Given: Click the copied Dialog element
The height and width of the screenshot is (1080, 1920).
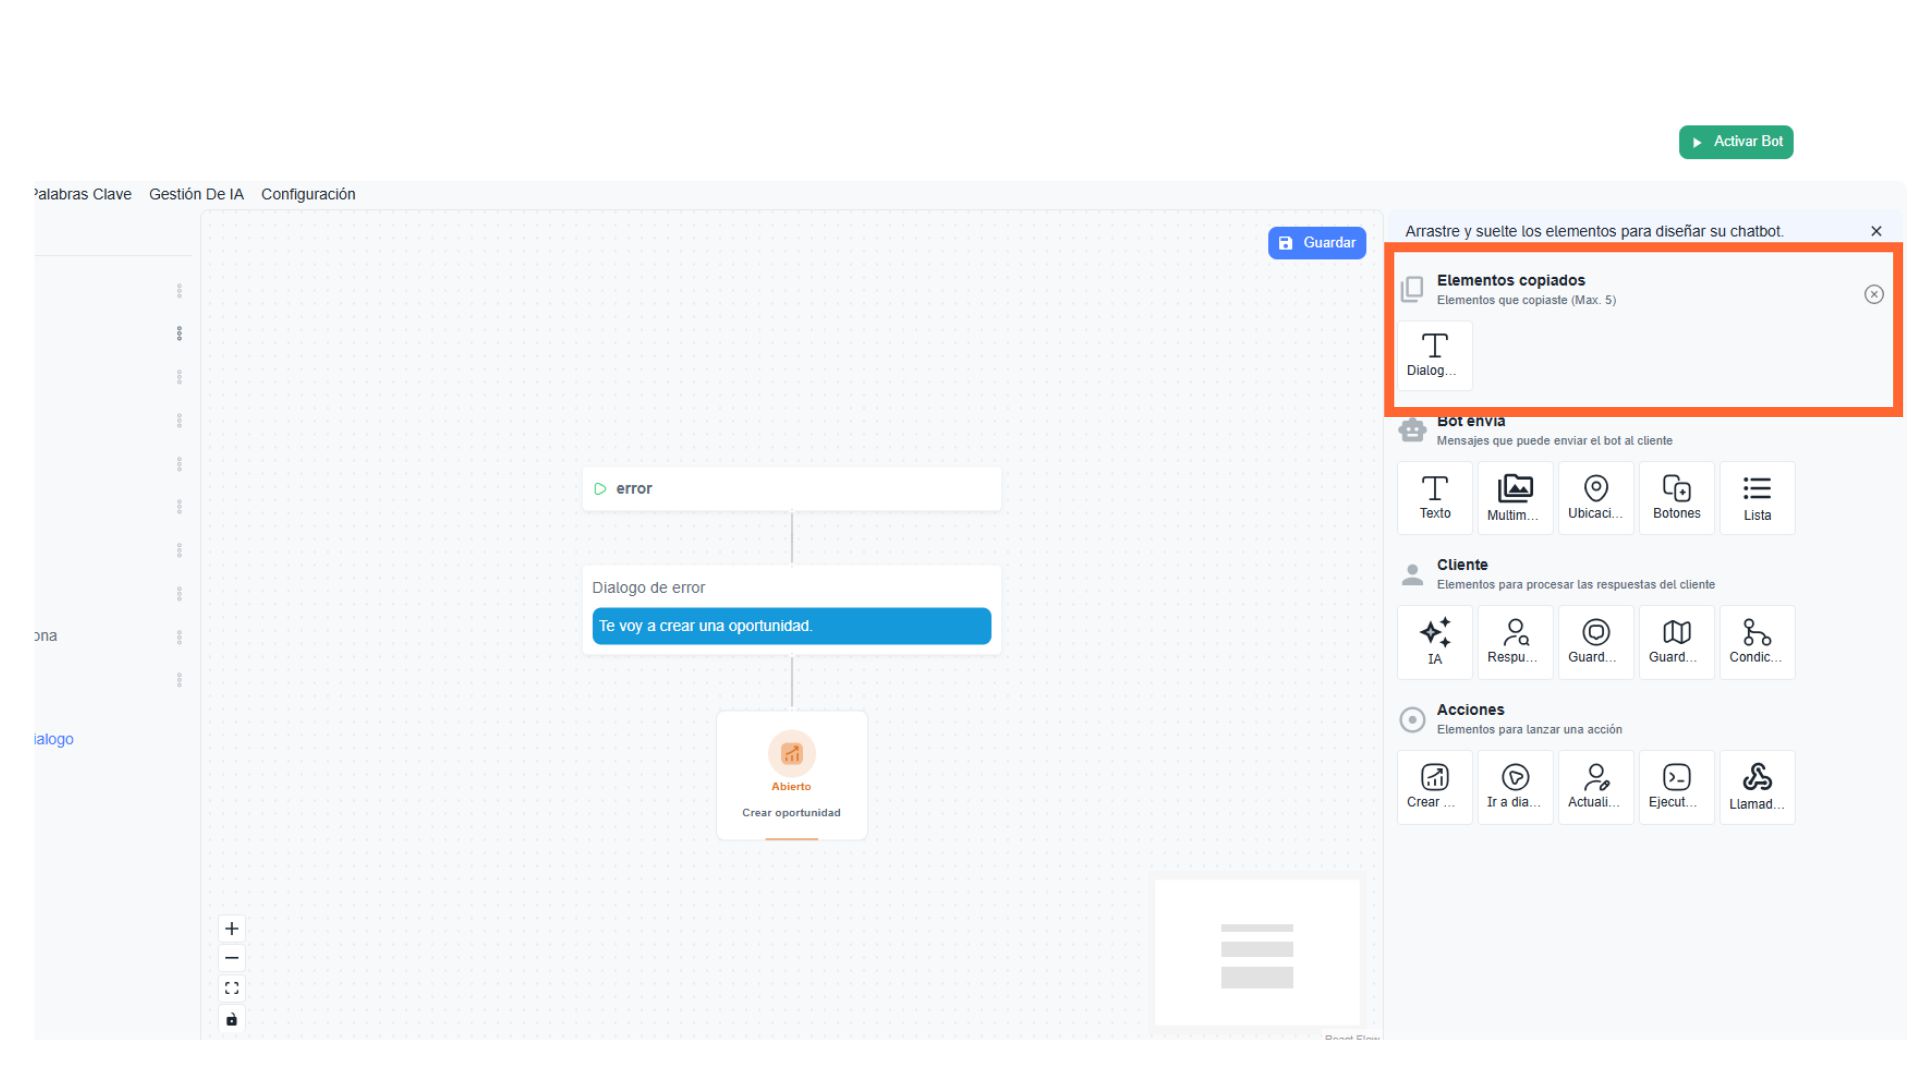Looking at the screenshot, I should [x=1434, y=355].
